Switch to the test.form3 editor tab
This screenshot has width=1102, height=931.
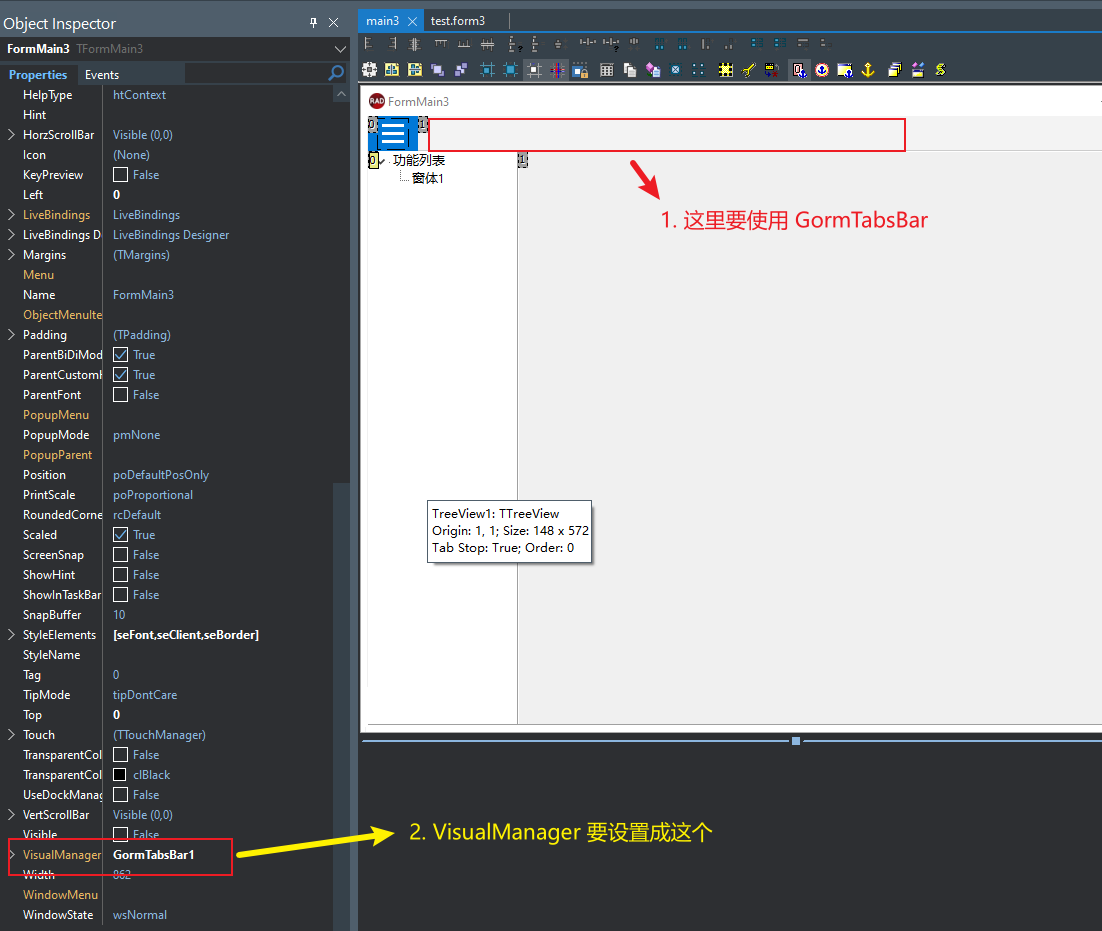click(458, 21)
